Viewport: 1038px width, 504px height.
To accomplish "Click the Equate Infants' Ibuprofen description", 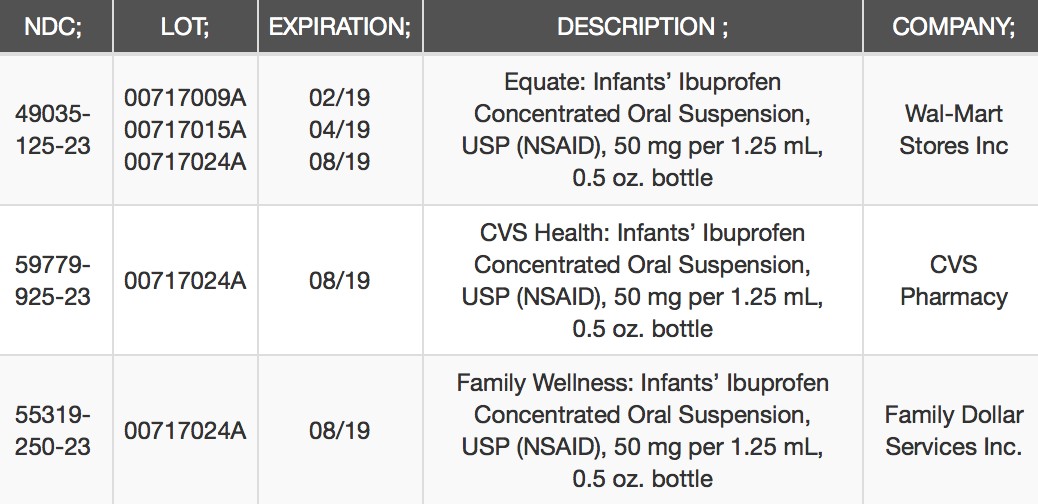I will point(643,130).
